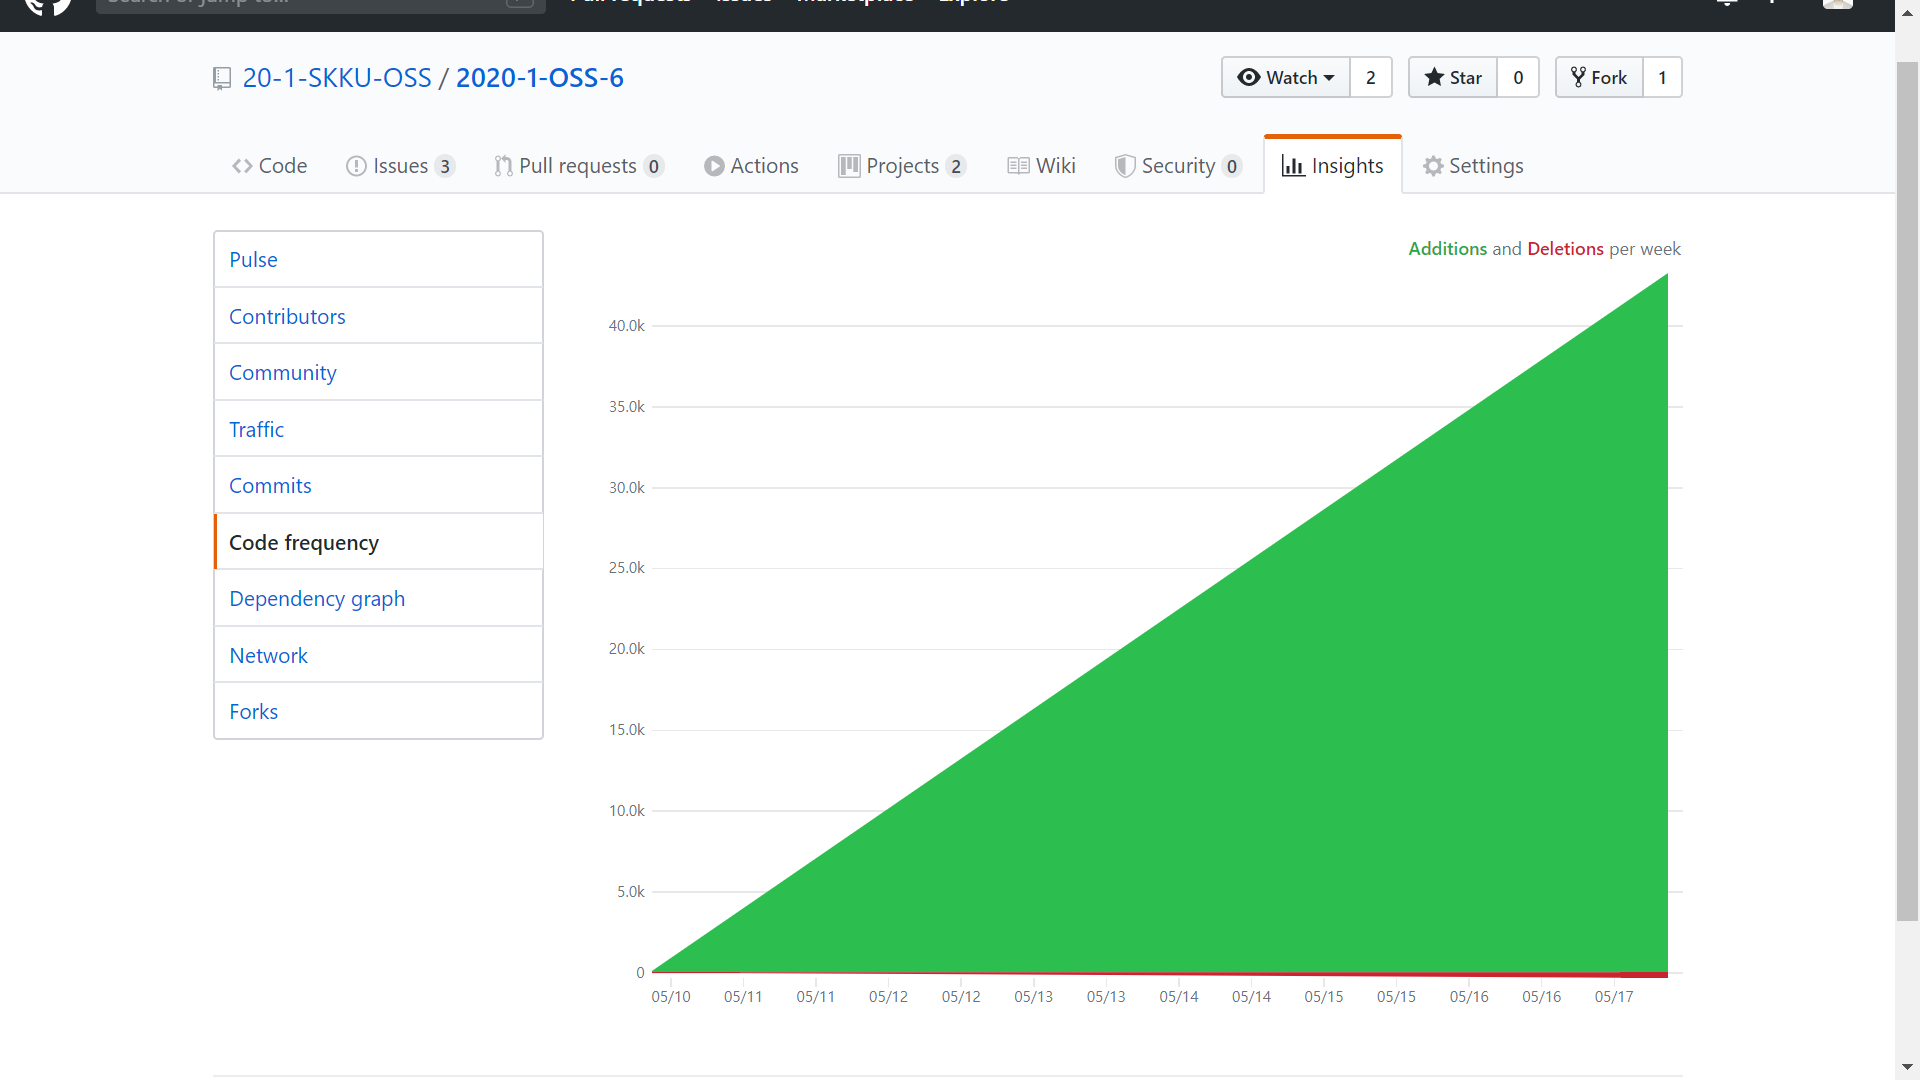1920x1080 pixels.
Task: Click the Code tab brackets icon
Action: tap(242, 166)
